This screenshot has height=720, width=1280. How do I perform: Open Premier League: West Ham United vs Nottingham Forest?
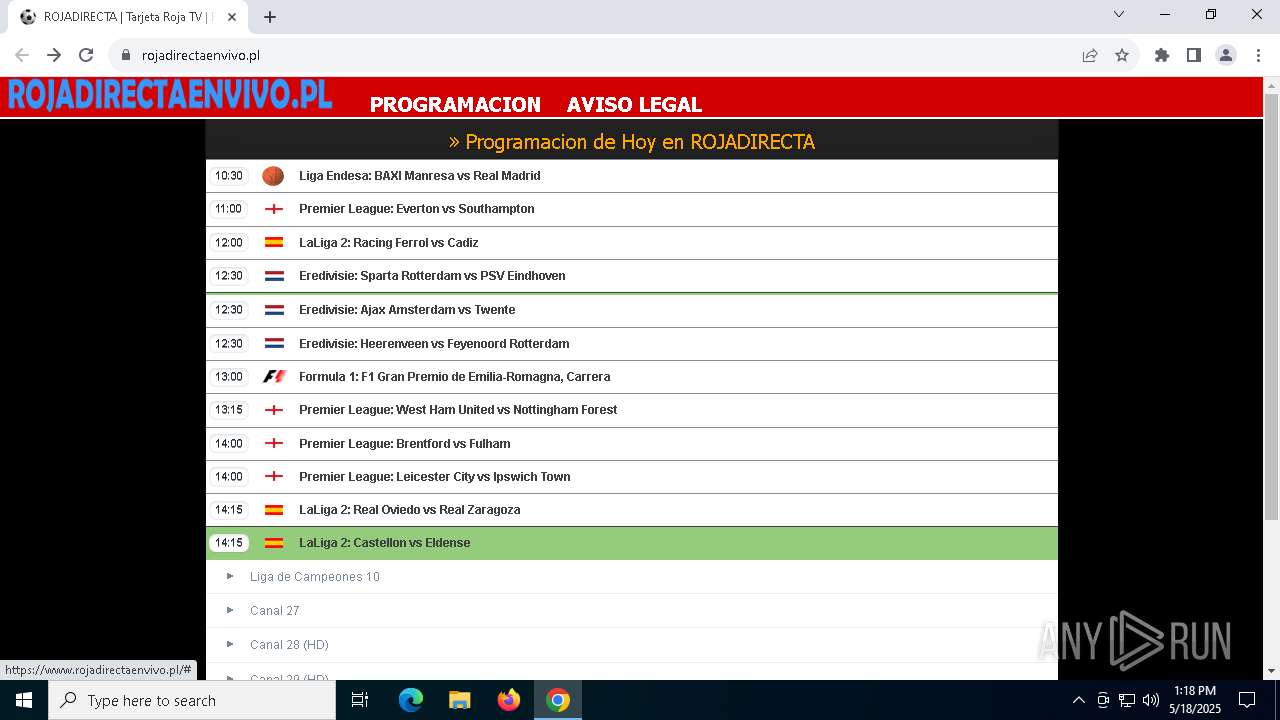pyautogui.click(x=631, y=410)
